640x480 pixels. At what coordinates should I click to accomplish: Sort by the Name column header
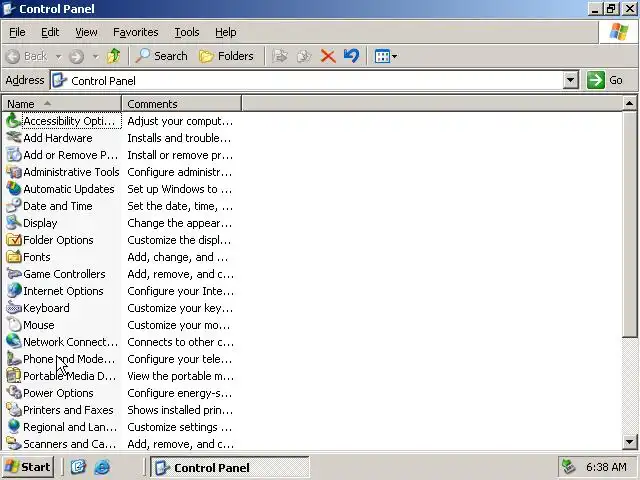[x=62, y=104]
